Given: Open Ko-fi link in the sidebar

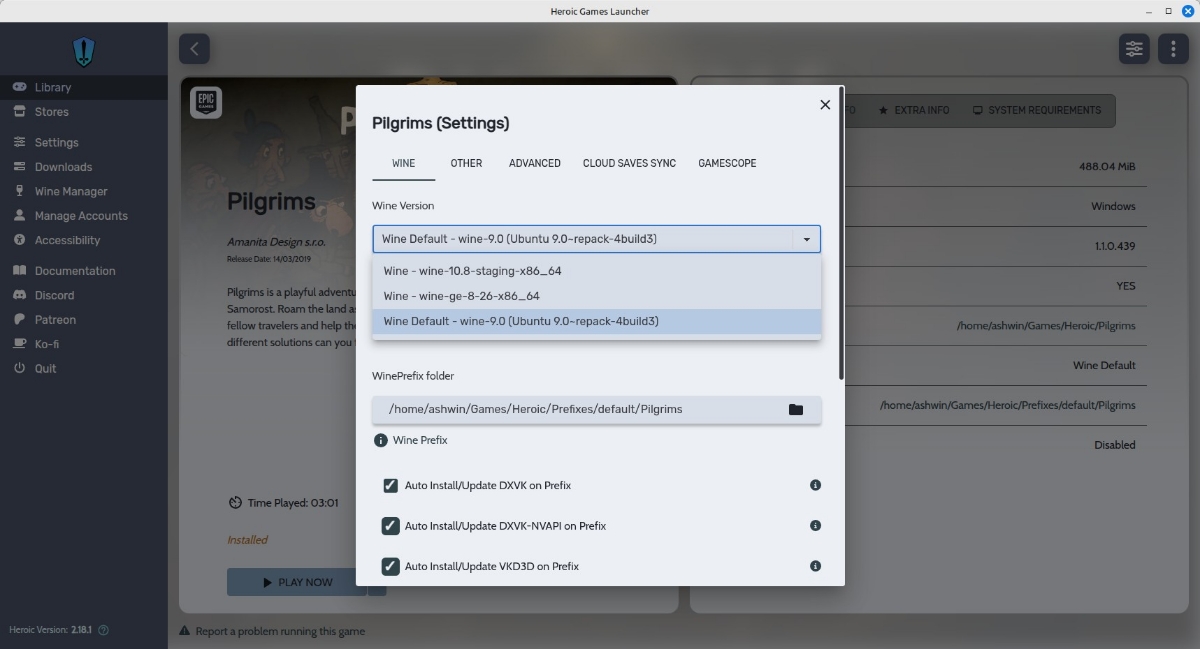Looking at the screenshot, I should tap(84, 344).
